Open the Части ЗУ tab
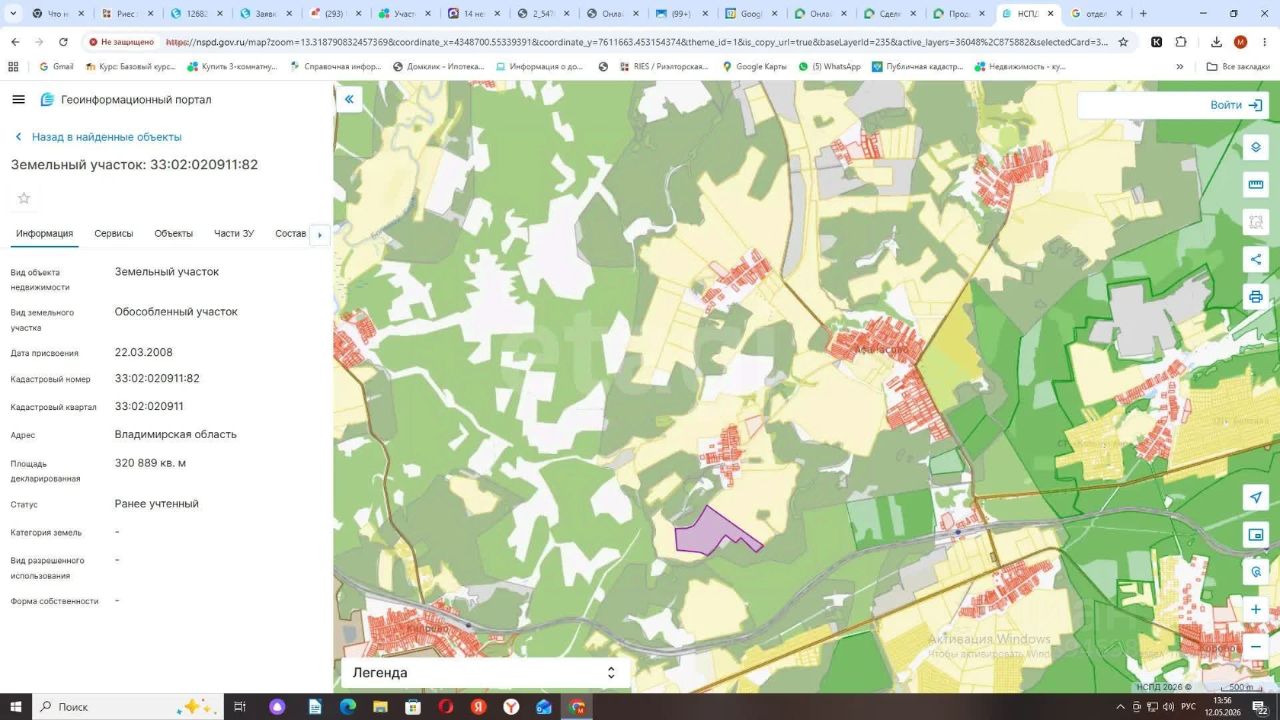 coord(234,233)
